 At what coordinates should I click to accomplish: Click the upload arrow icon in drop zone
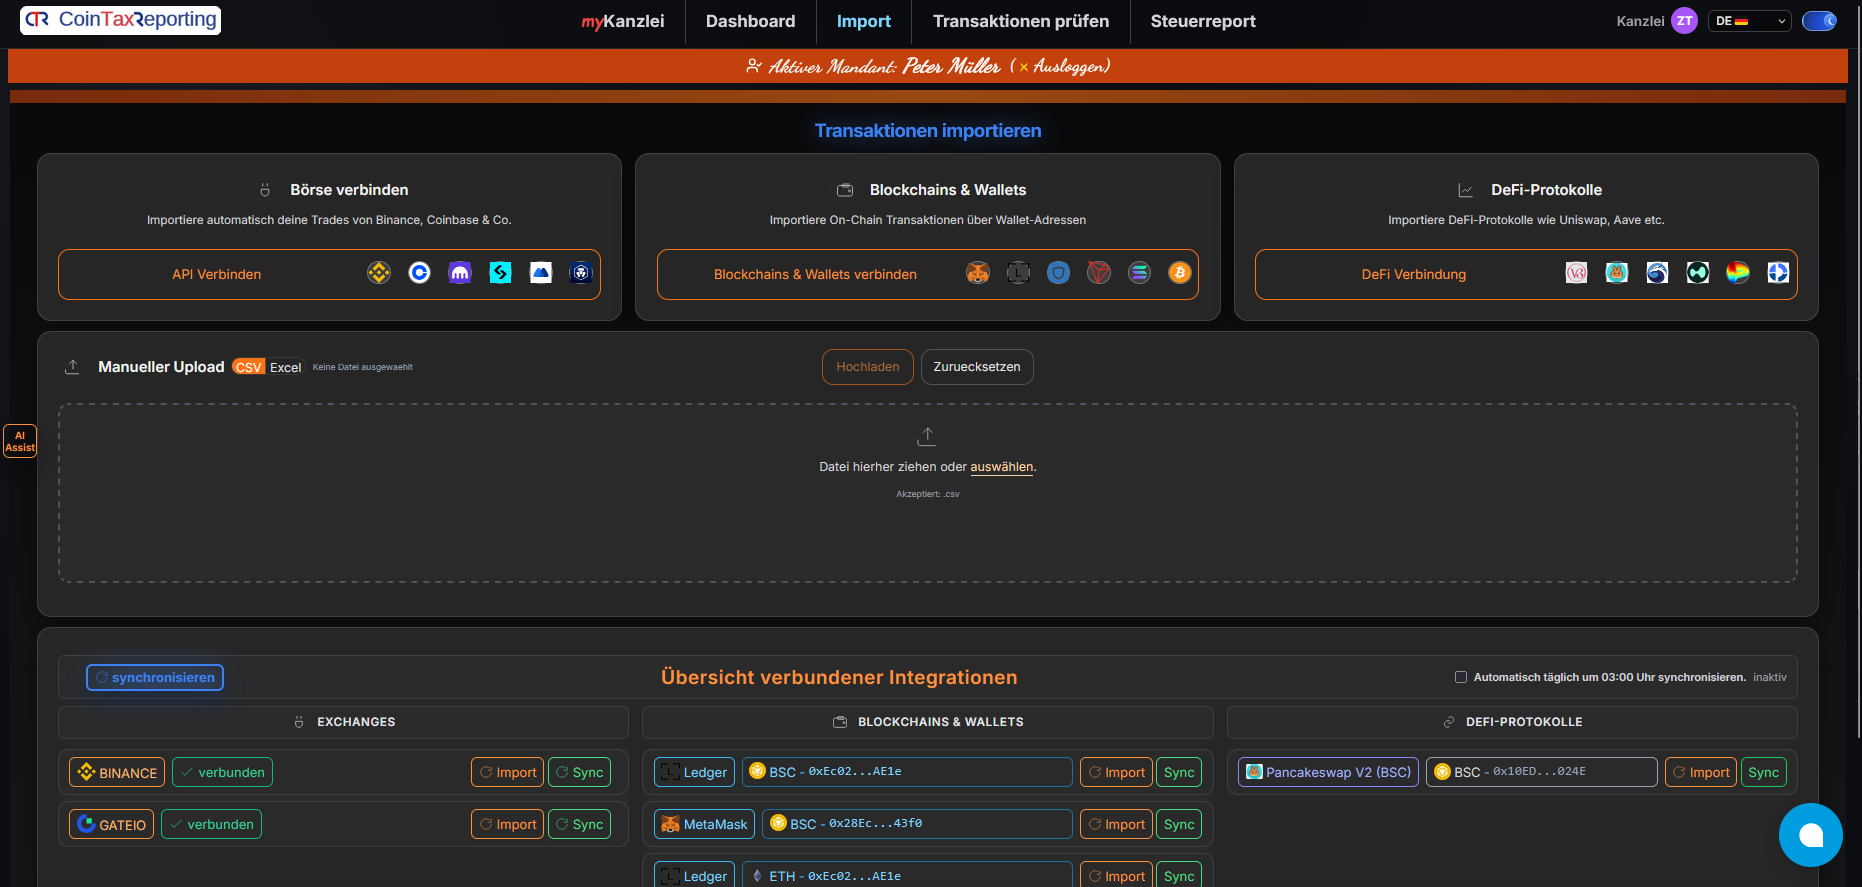pyautogui.click(x=927, y=436)
